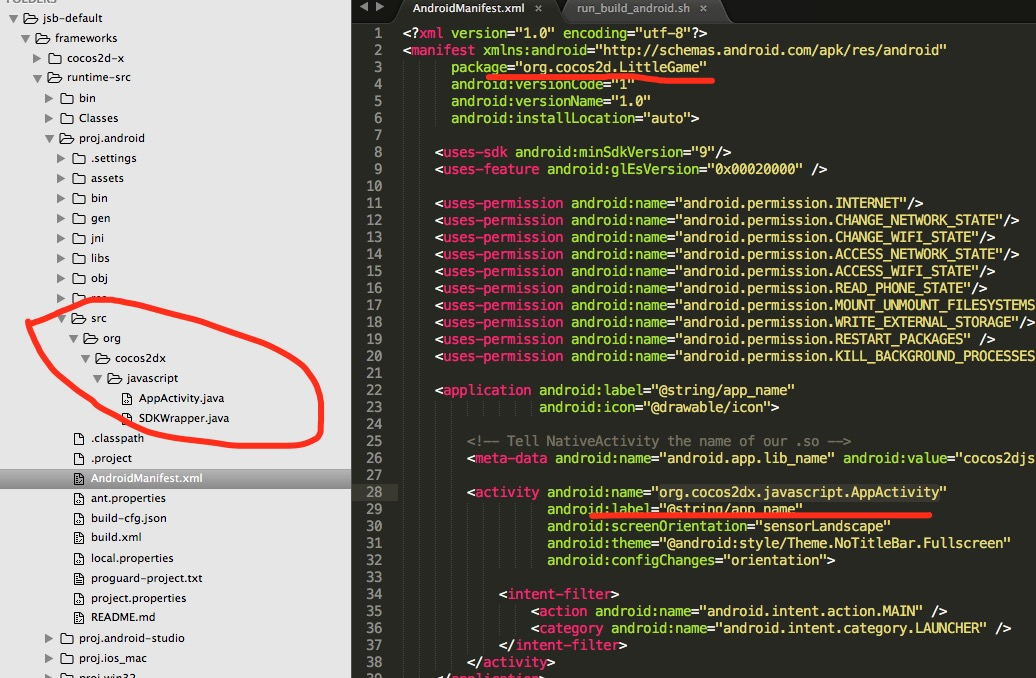This screenshot has height=678, width=1036.
Task: Expand the .settings folder triangle
Action: point(61,159)
